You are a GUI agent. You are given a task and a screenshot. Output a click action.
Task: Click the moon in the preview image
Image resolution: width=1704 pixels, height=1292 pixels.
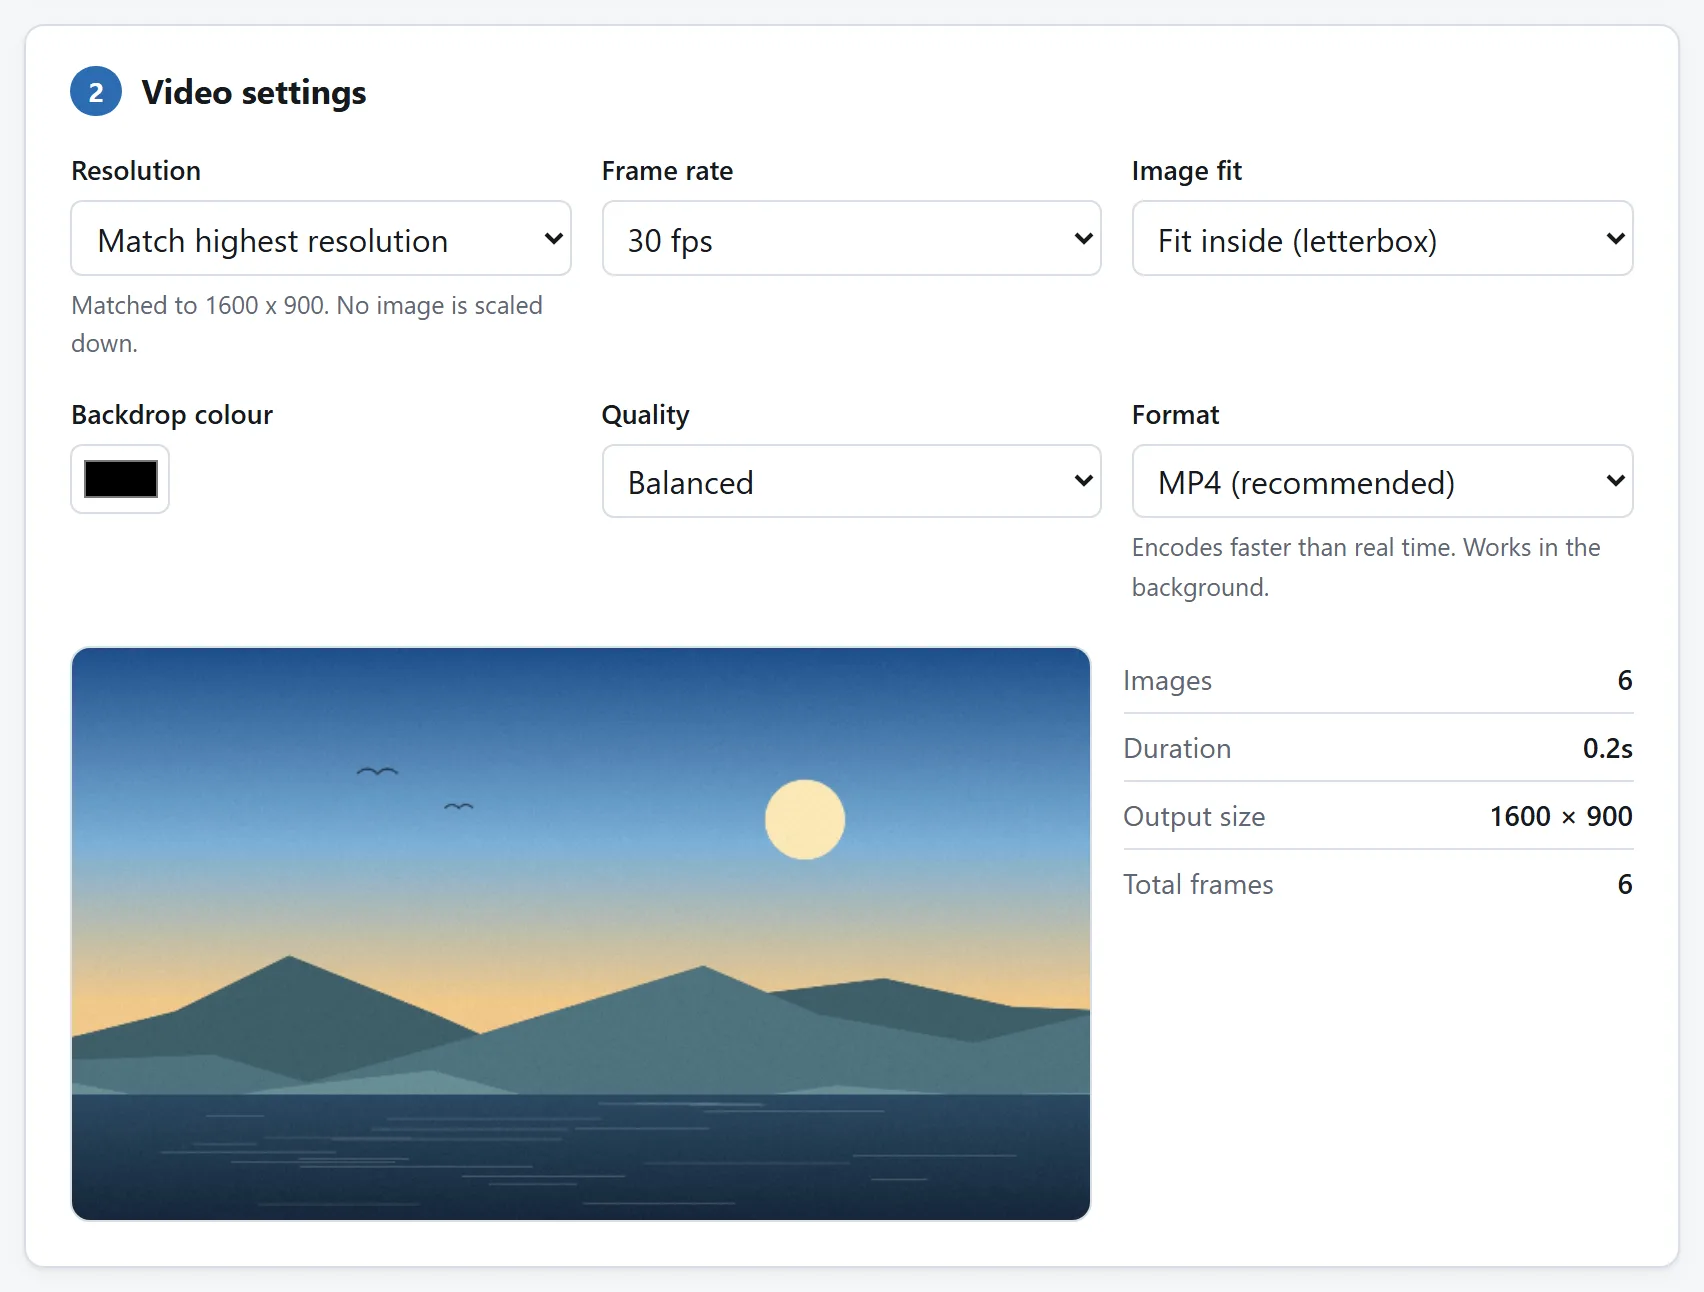point(805,820)
